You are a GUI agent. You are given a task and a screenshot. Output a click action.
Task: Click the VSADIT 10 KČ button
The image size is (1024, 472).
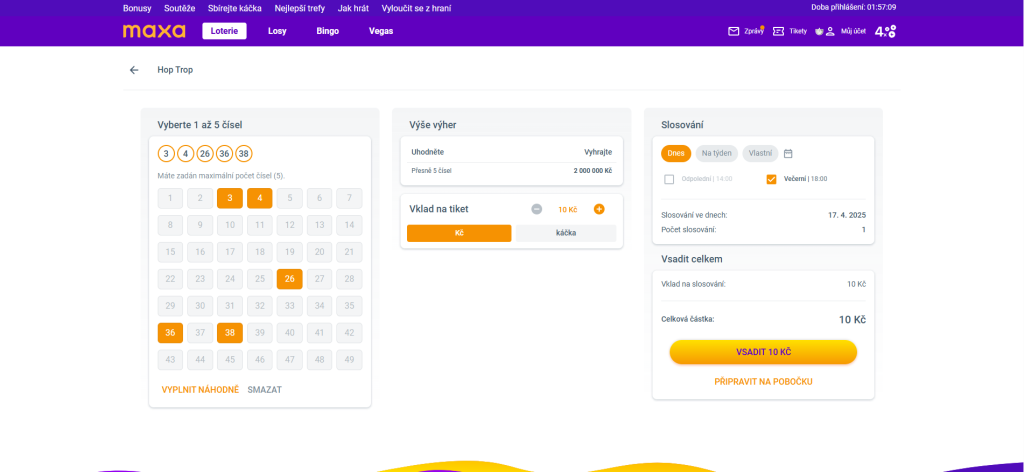point(763,352)
